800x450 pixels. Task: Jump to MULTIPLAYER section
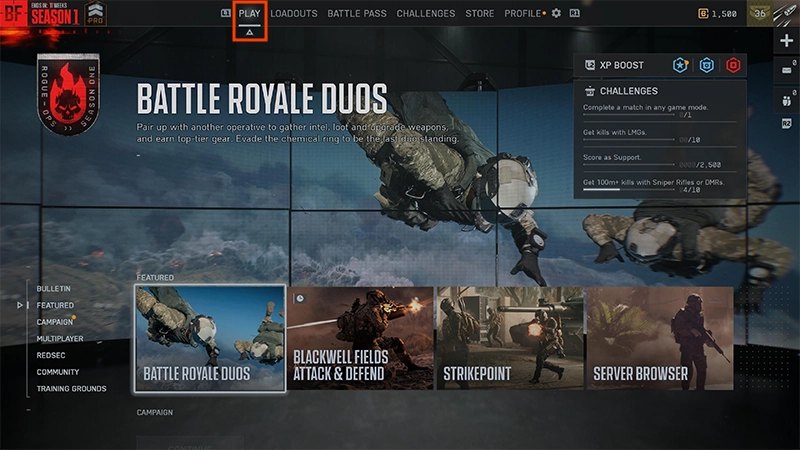tap(60, 339)
